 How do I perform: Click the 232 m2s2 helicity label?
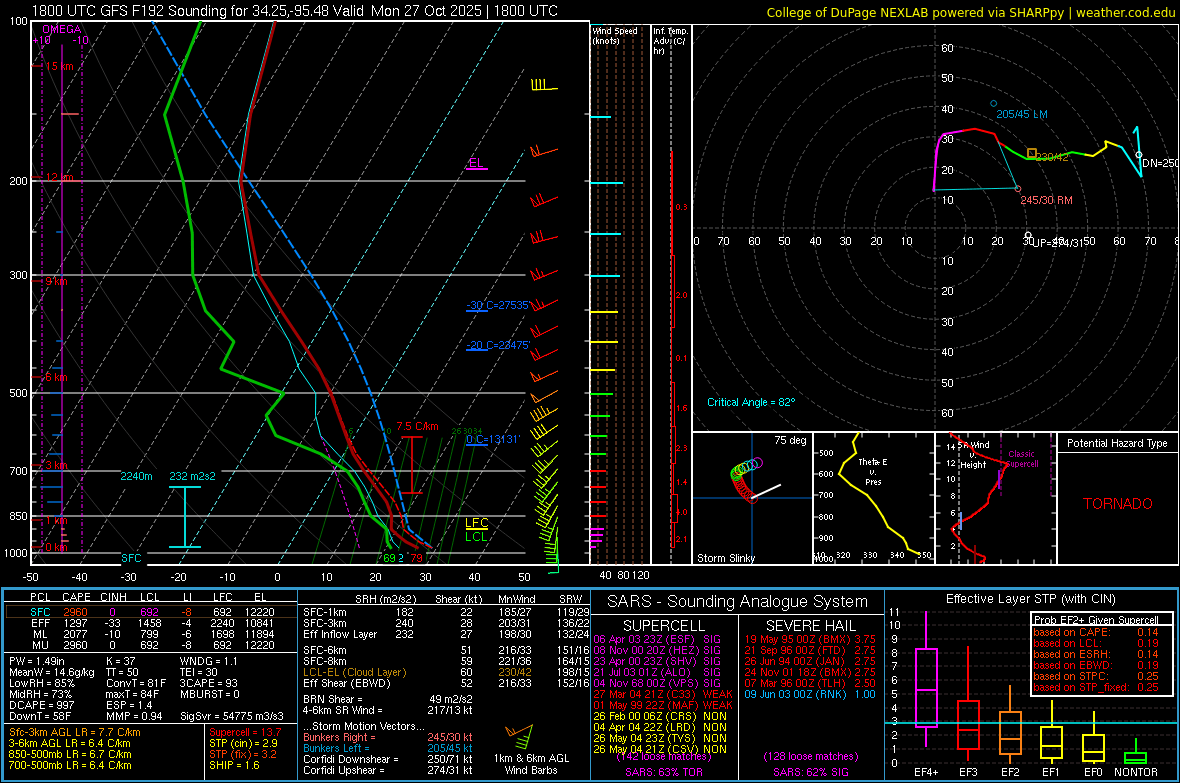click(193, 477)
